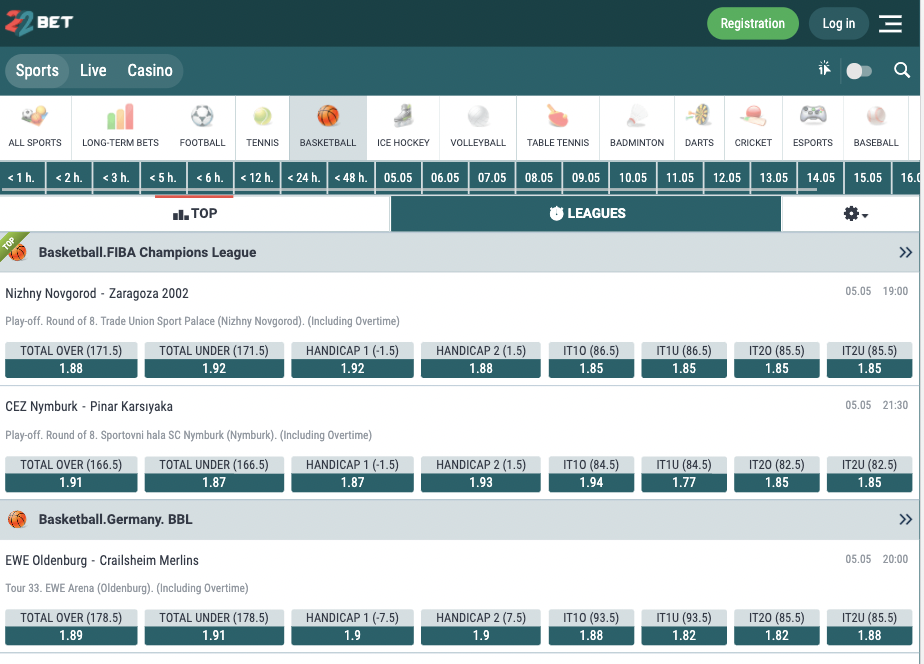Bet IT1O (84.5) odds 1.94
The width and height of the screenshot is (924, 664).
click(x=591, y=474)
